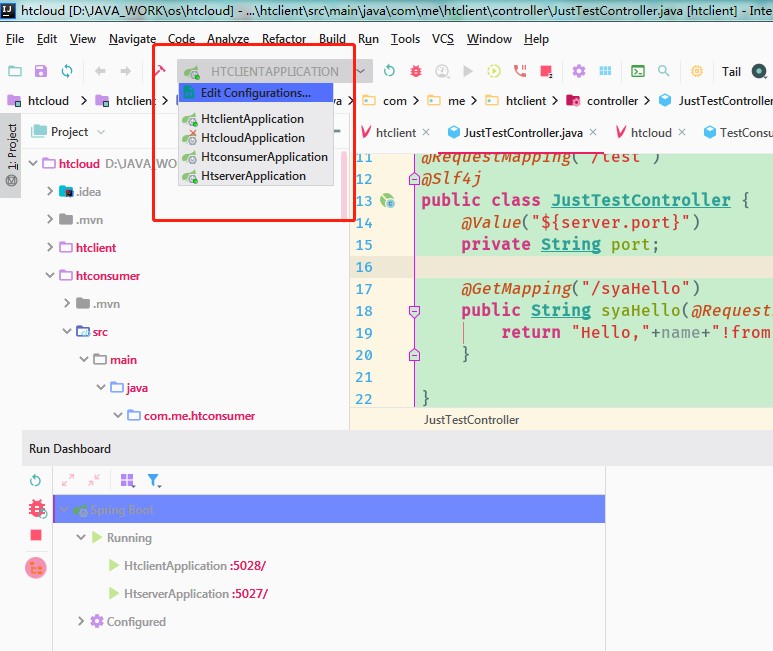Click the Run Dashboard filter icon
This screenshot has width=773, height=651.
[154, 481]
